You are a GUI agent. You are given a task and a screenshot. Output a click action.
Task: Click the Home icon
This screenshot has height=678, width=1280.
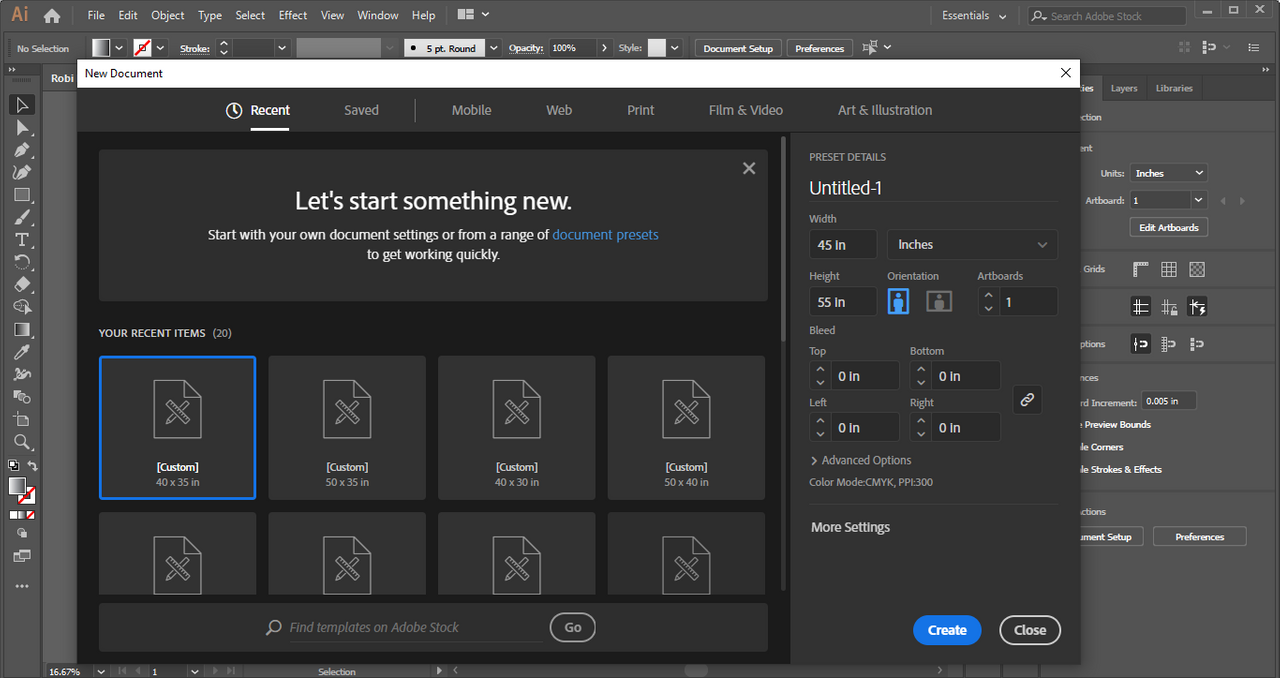click(x=52, y=15)
